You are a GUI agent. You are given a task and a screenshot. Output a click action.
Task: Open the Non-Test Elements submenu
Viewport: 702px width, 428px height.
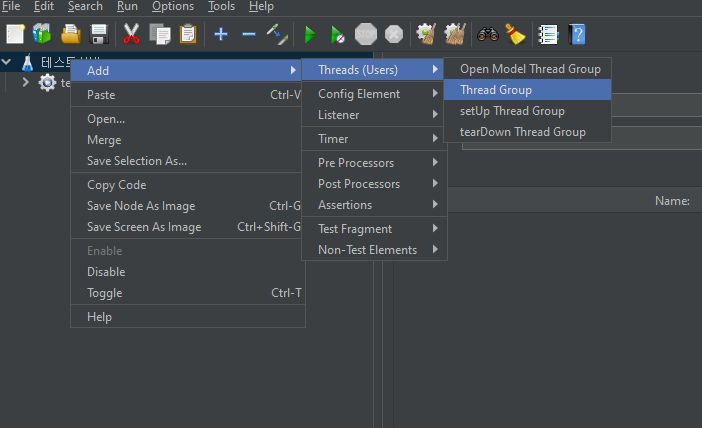374,250
